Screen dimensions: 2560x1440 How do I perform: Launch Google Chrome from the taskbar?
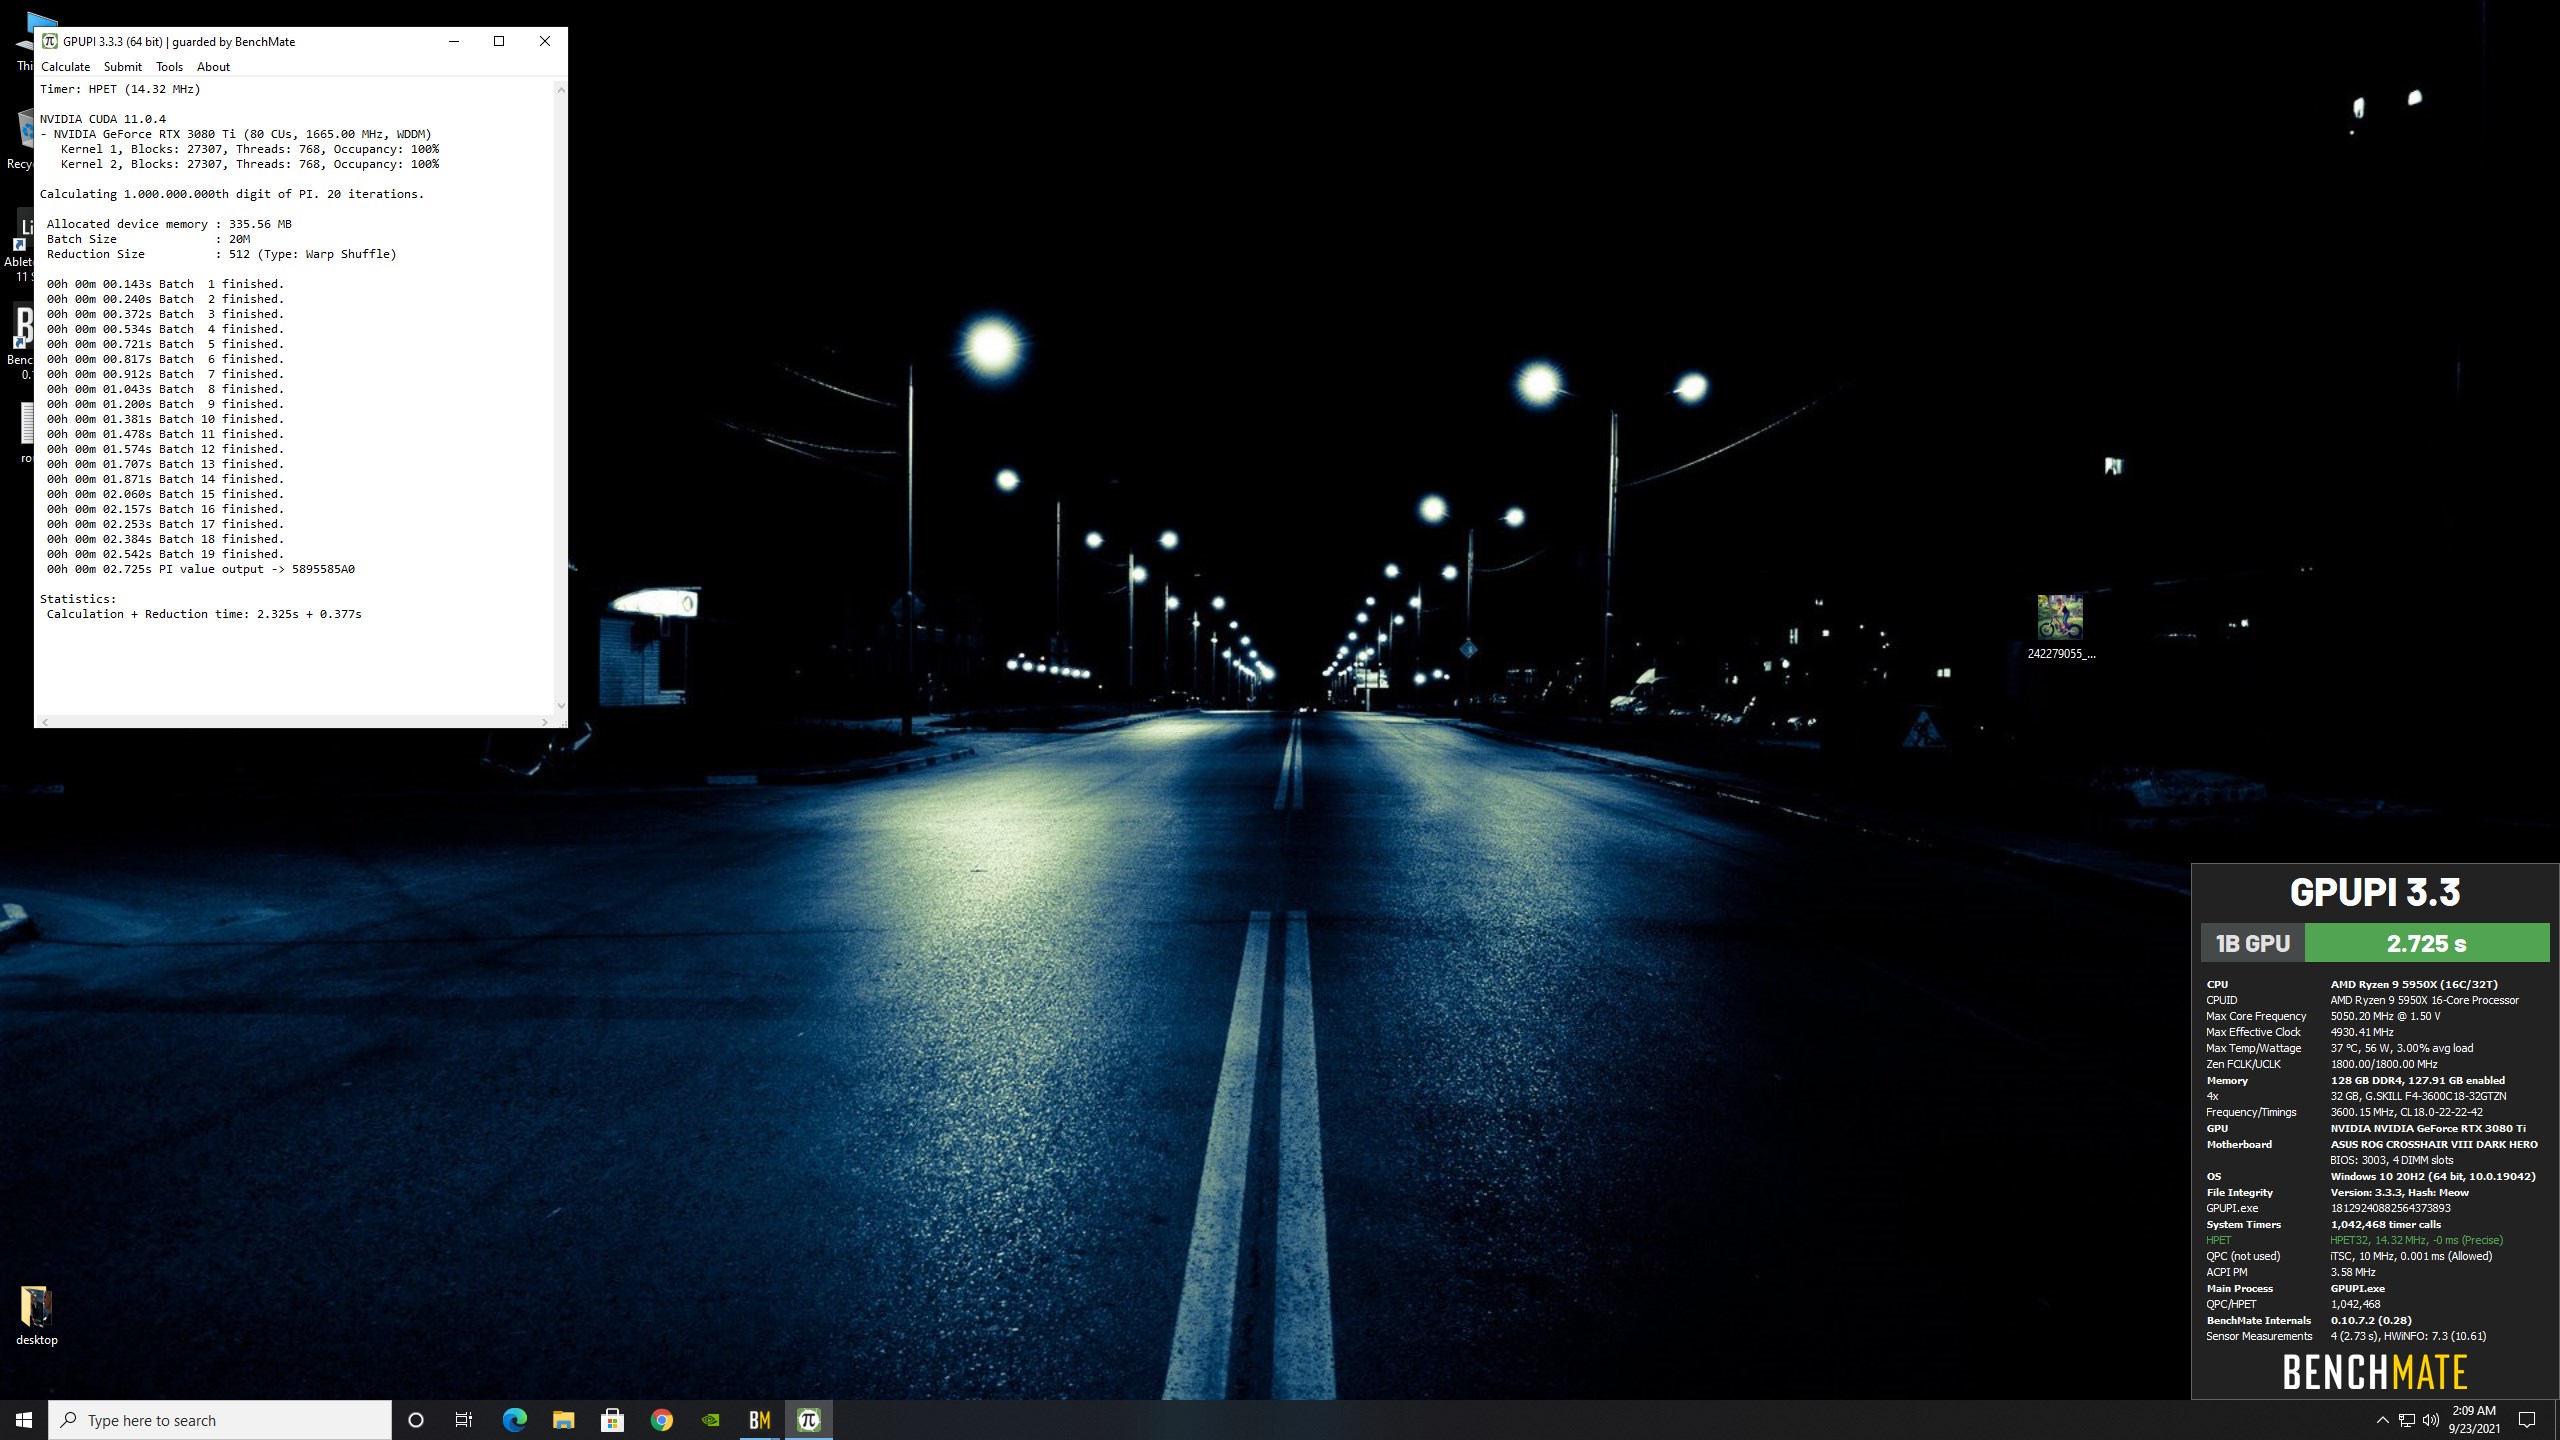coord(661,1420)
